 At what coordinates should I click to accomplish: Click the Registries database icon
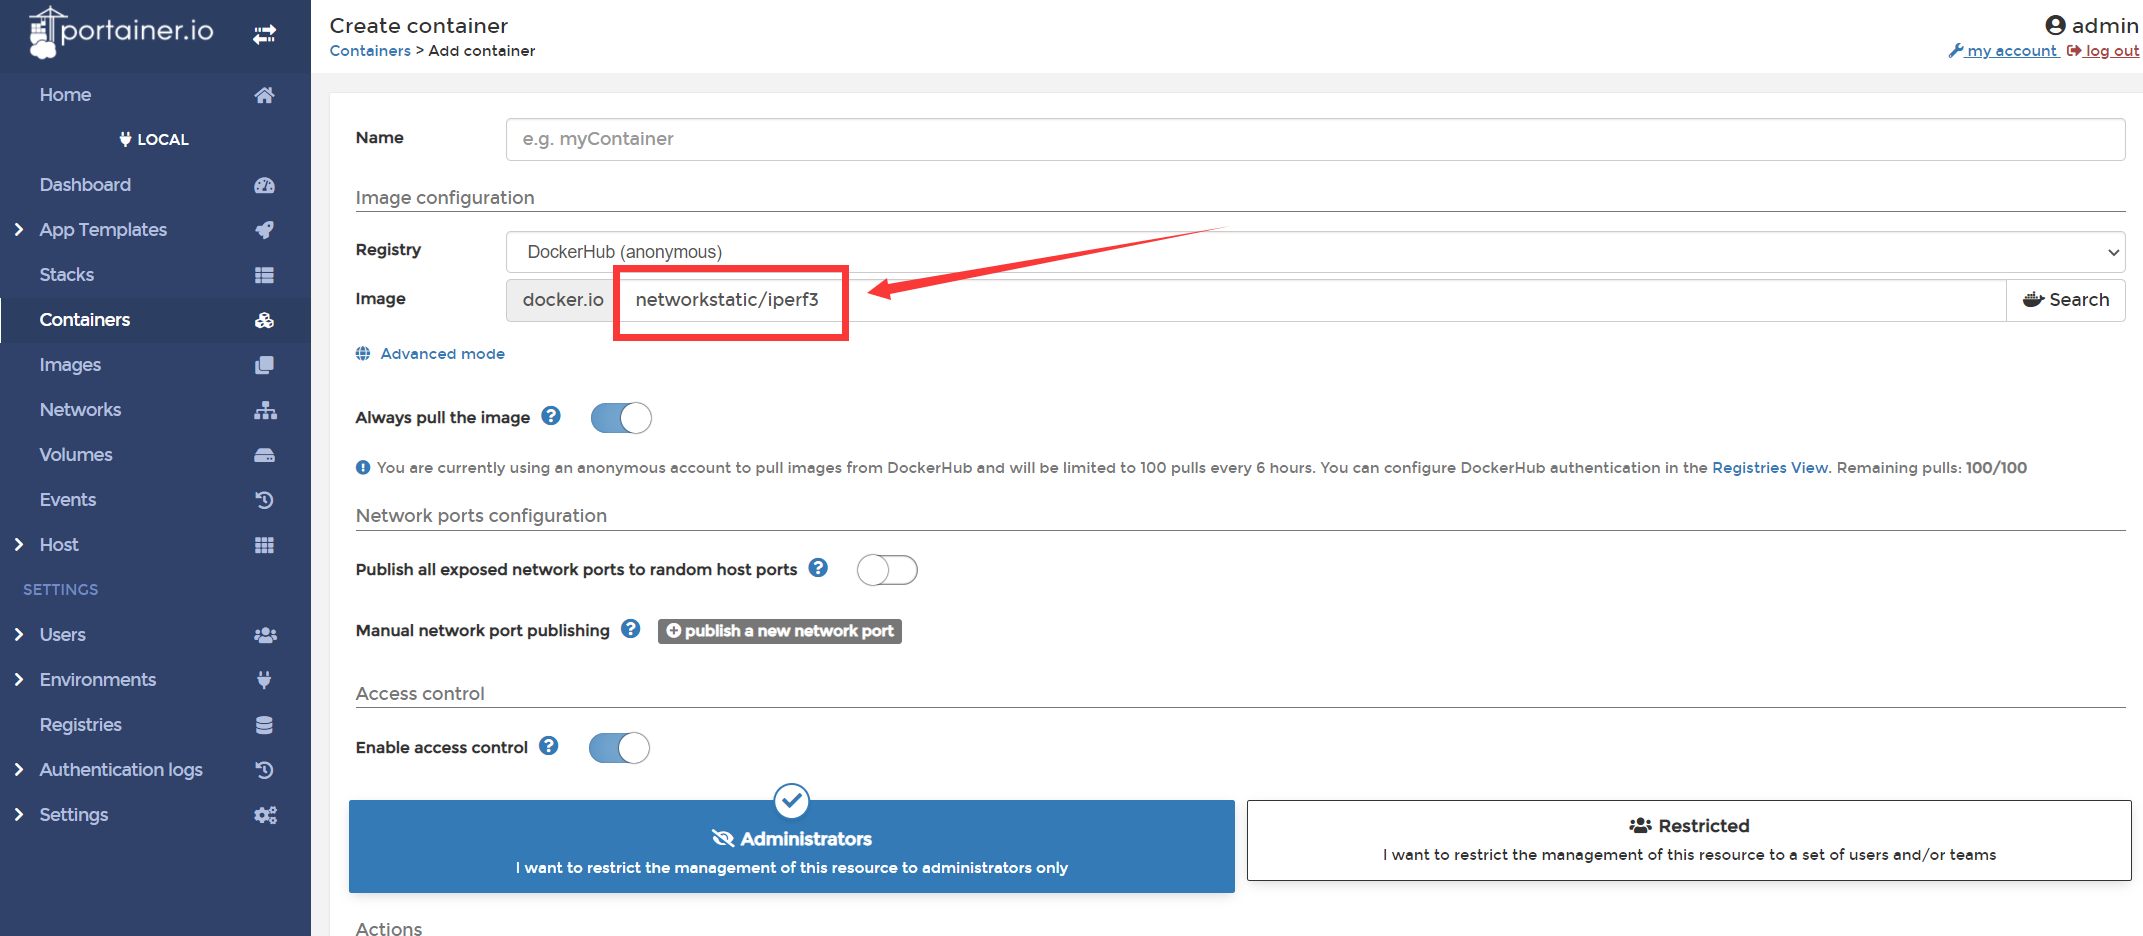click(x=264, y=725)
